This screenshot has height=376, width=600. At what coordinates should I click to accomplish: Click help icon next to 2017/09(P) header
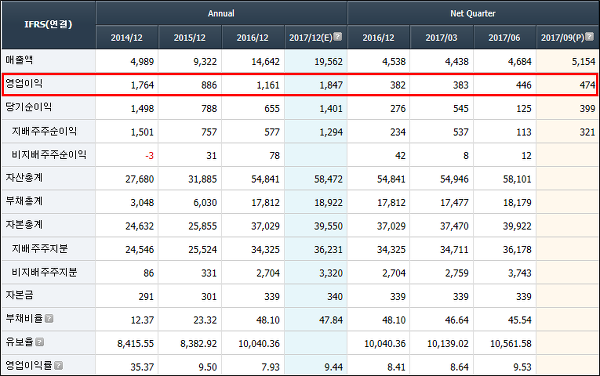click(x=590, y=37)
